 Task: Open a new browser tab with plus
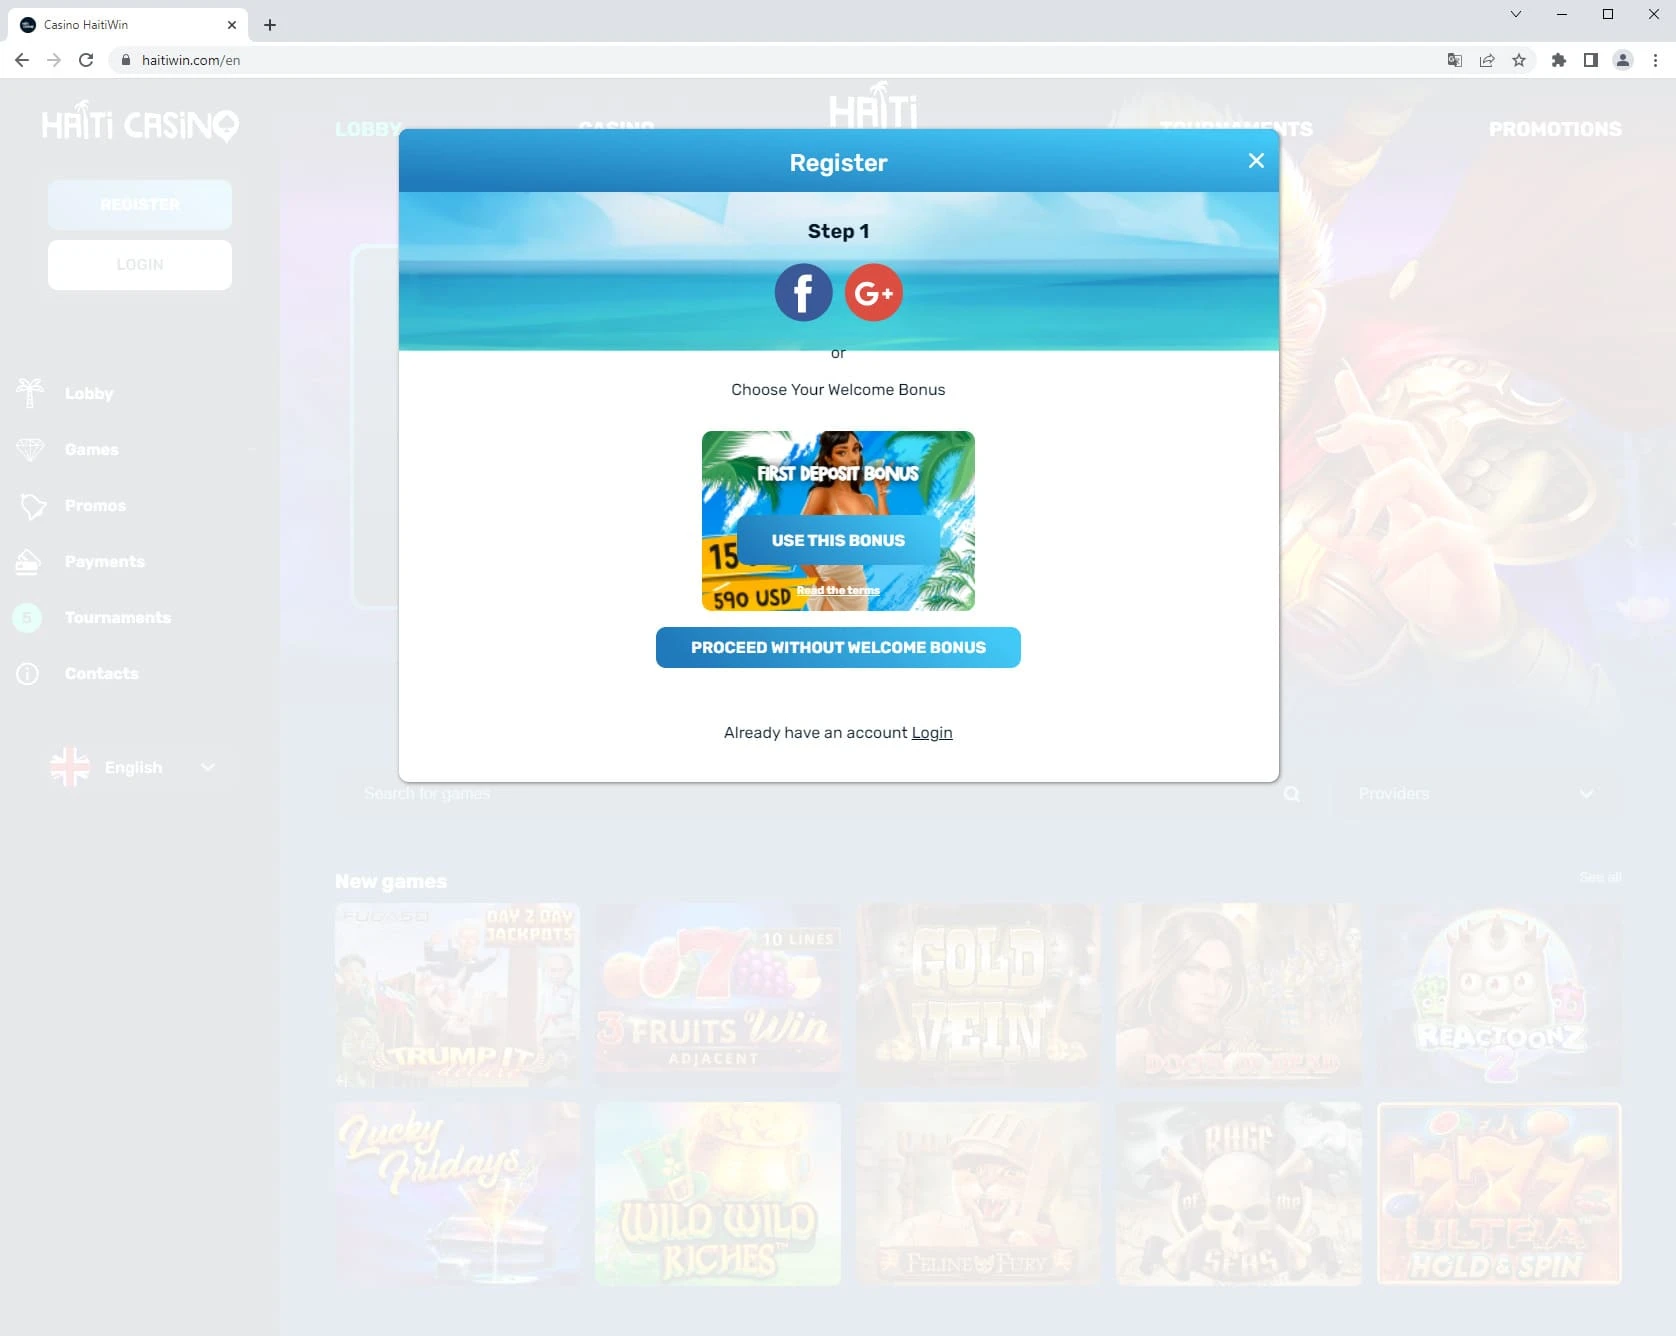tap(270, 25)
